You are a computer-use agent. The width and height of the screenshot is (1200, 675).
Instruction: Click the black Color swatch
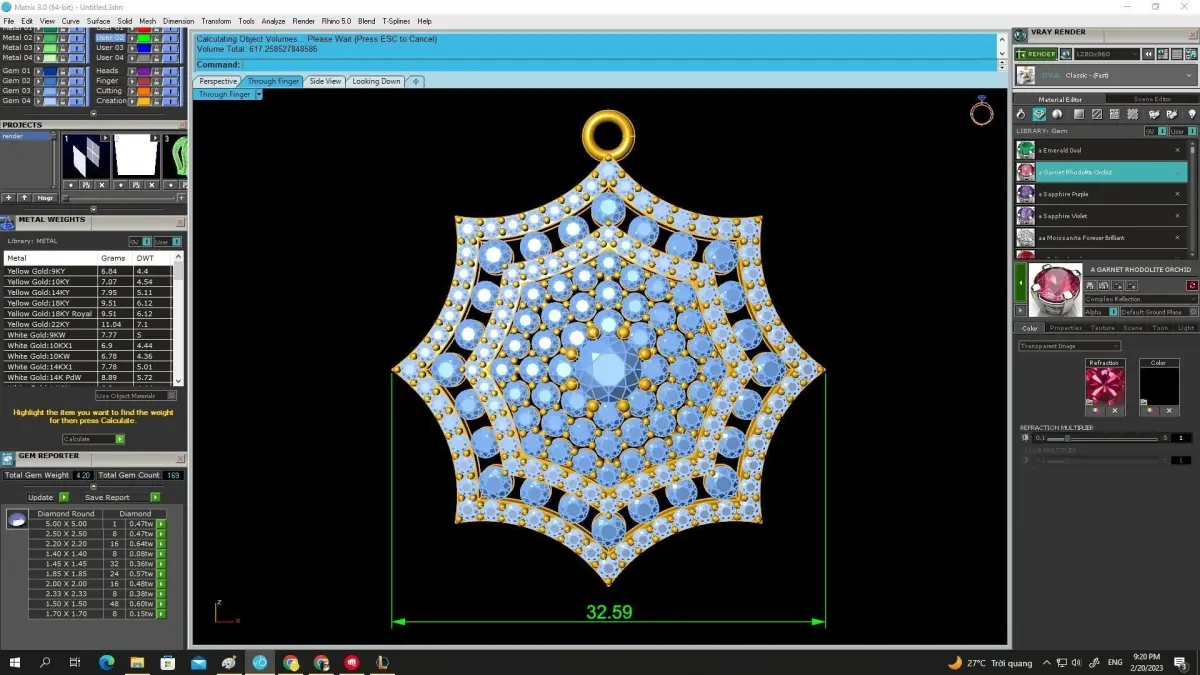1158,384
